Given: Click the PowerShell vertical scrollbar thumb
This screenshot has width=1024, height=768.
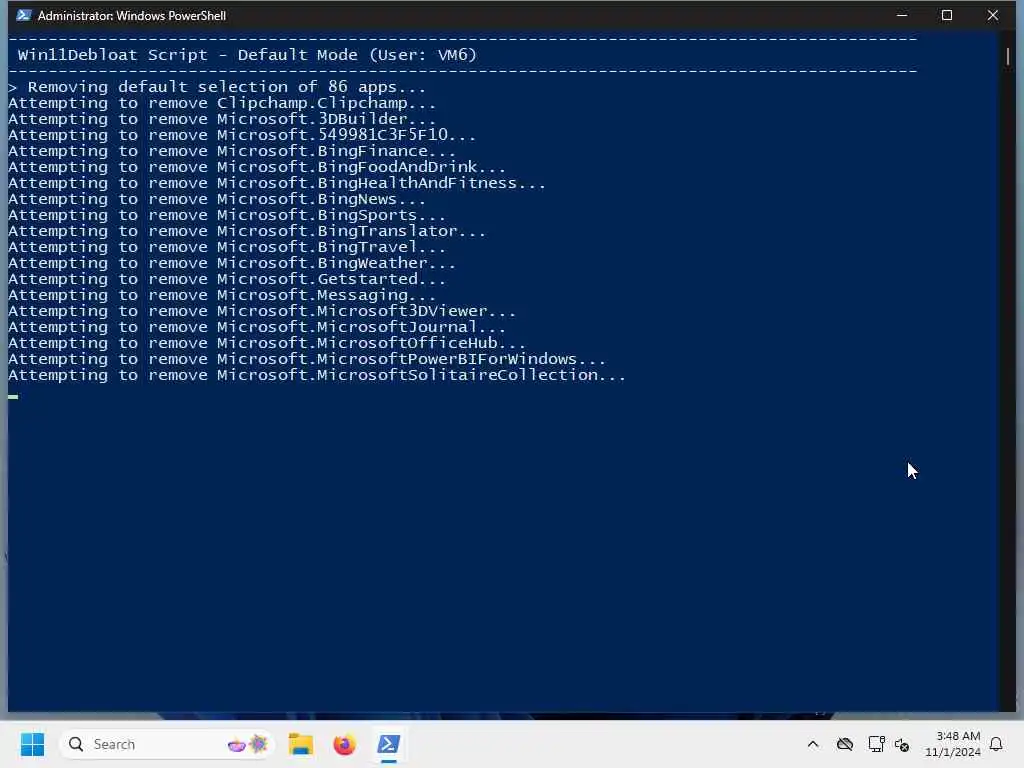Looking at the screenshot, I should (1008, 57).
